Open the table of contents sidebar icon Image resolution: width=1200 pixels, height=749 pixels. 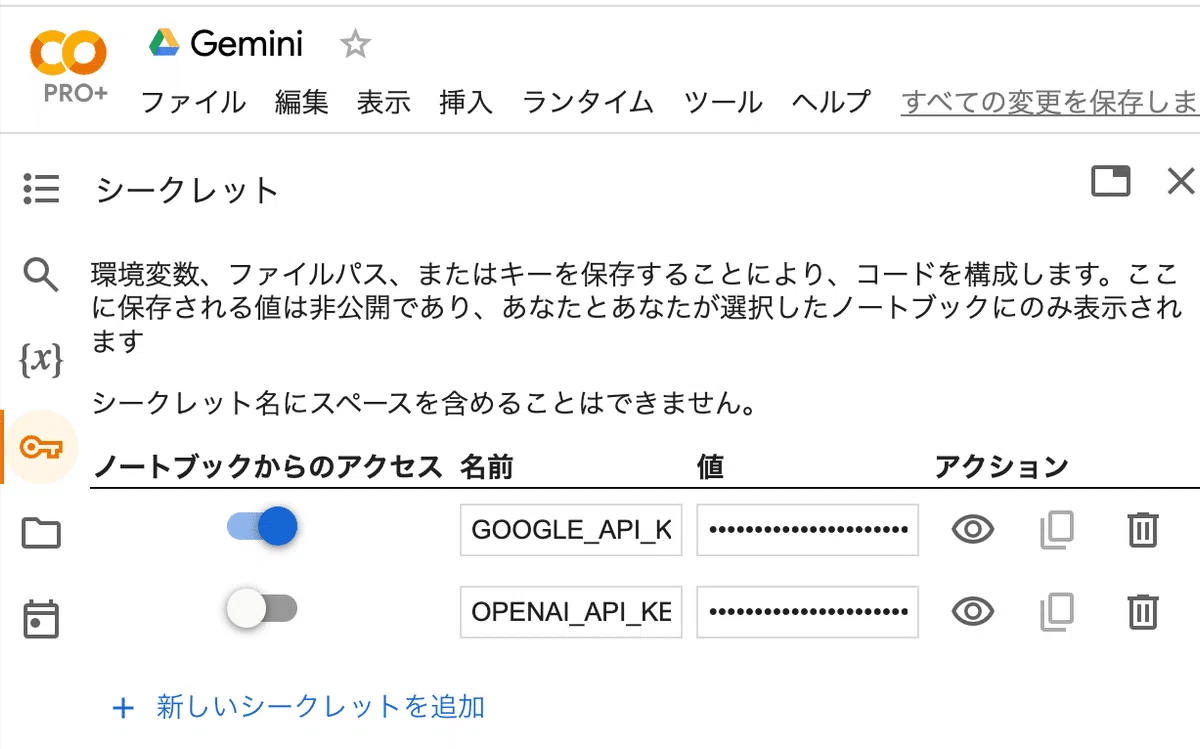[x=41, y=187]
